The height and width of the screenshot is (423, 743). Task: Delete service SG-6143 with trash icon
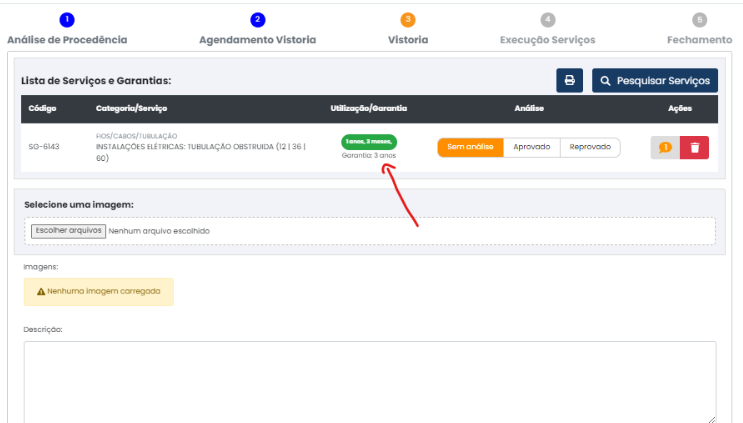694,147
